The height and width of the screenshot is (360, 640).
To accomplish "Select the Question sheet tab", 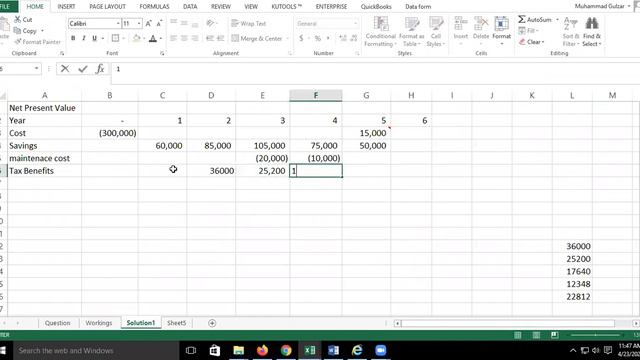I will point(58,323).
